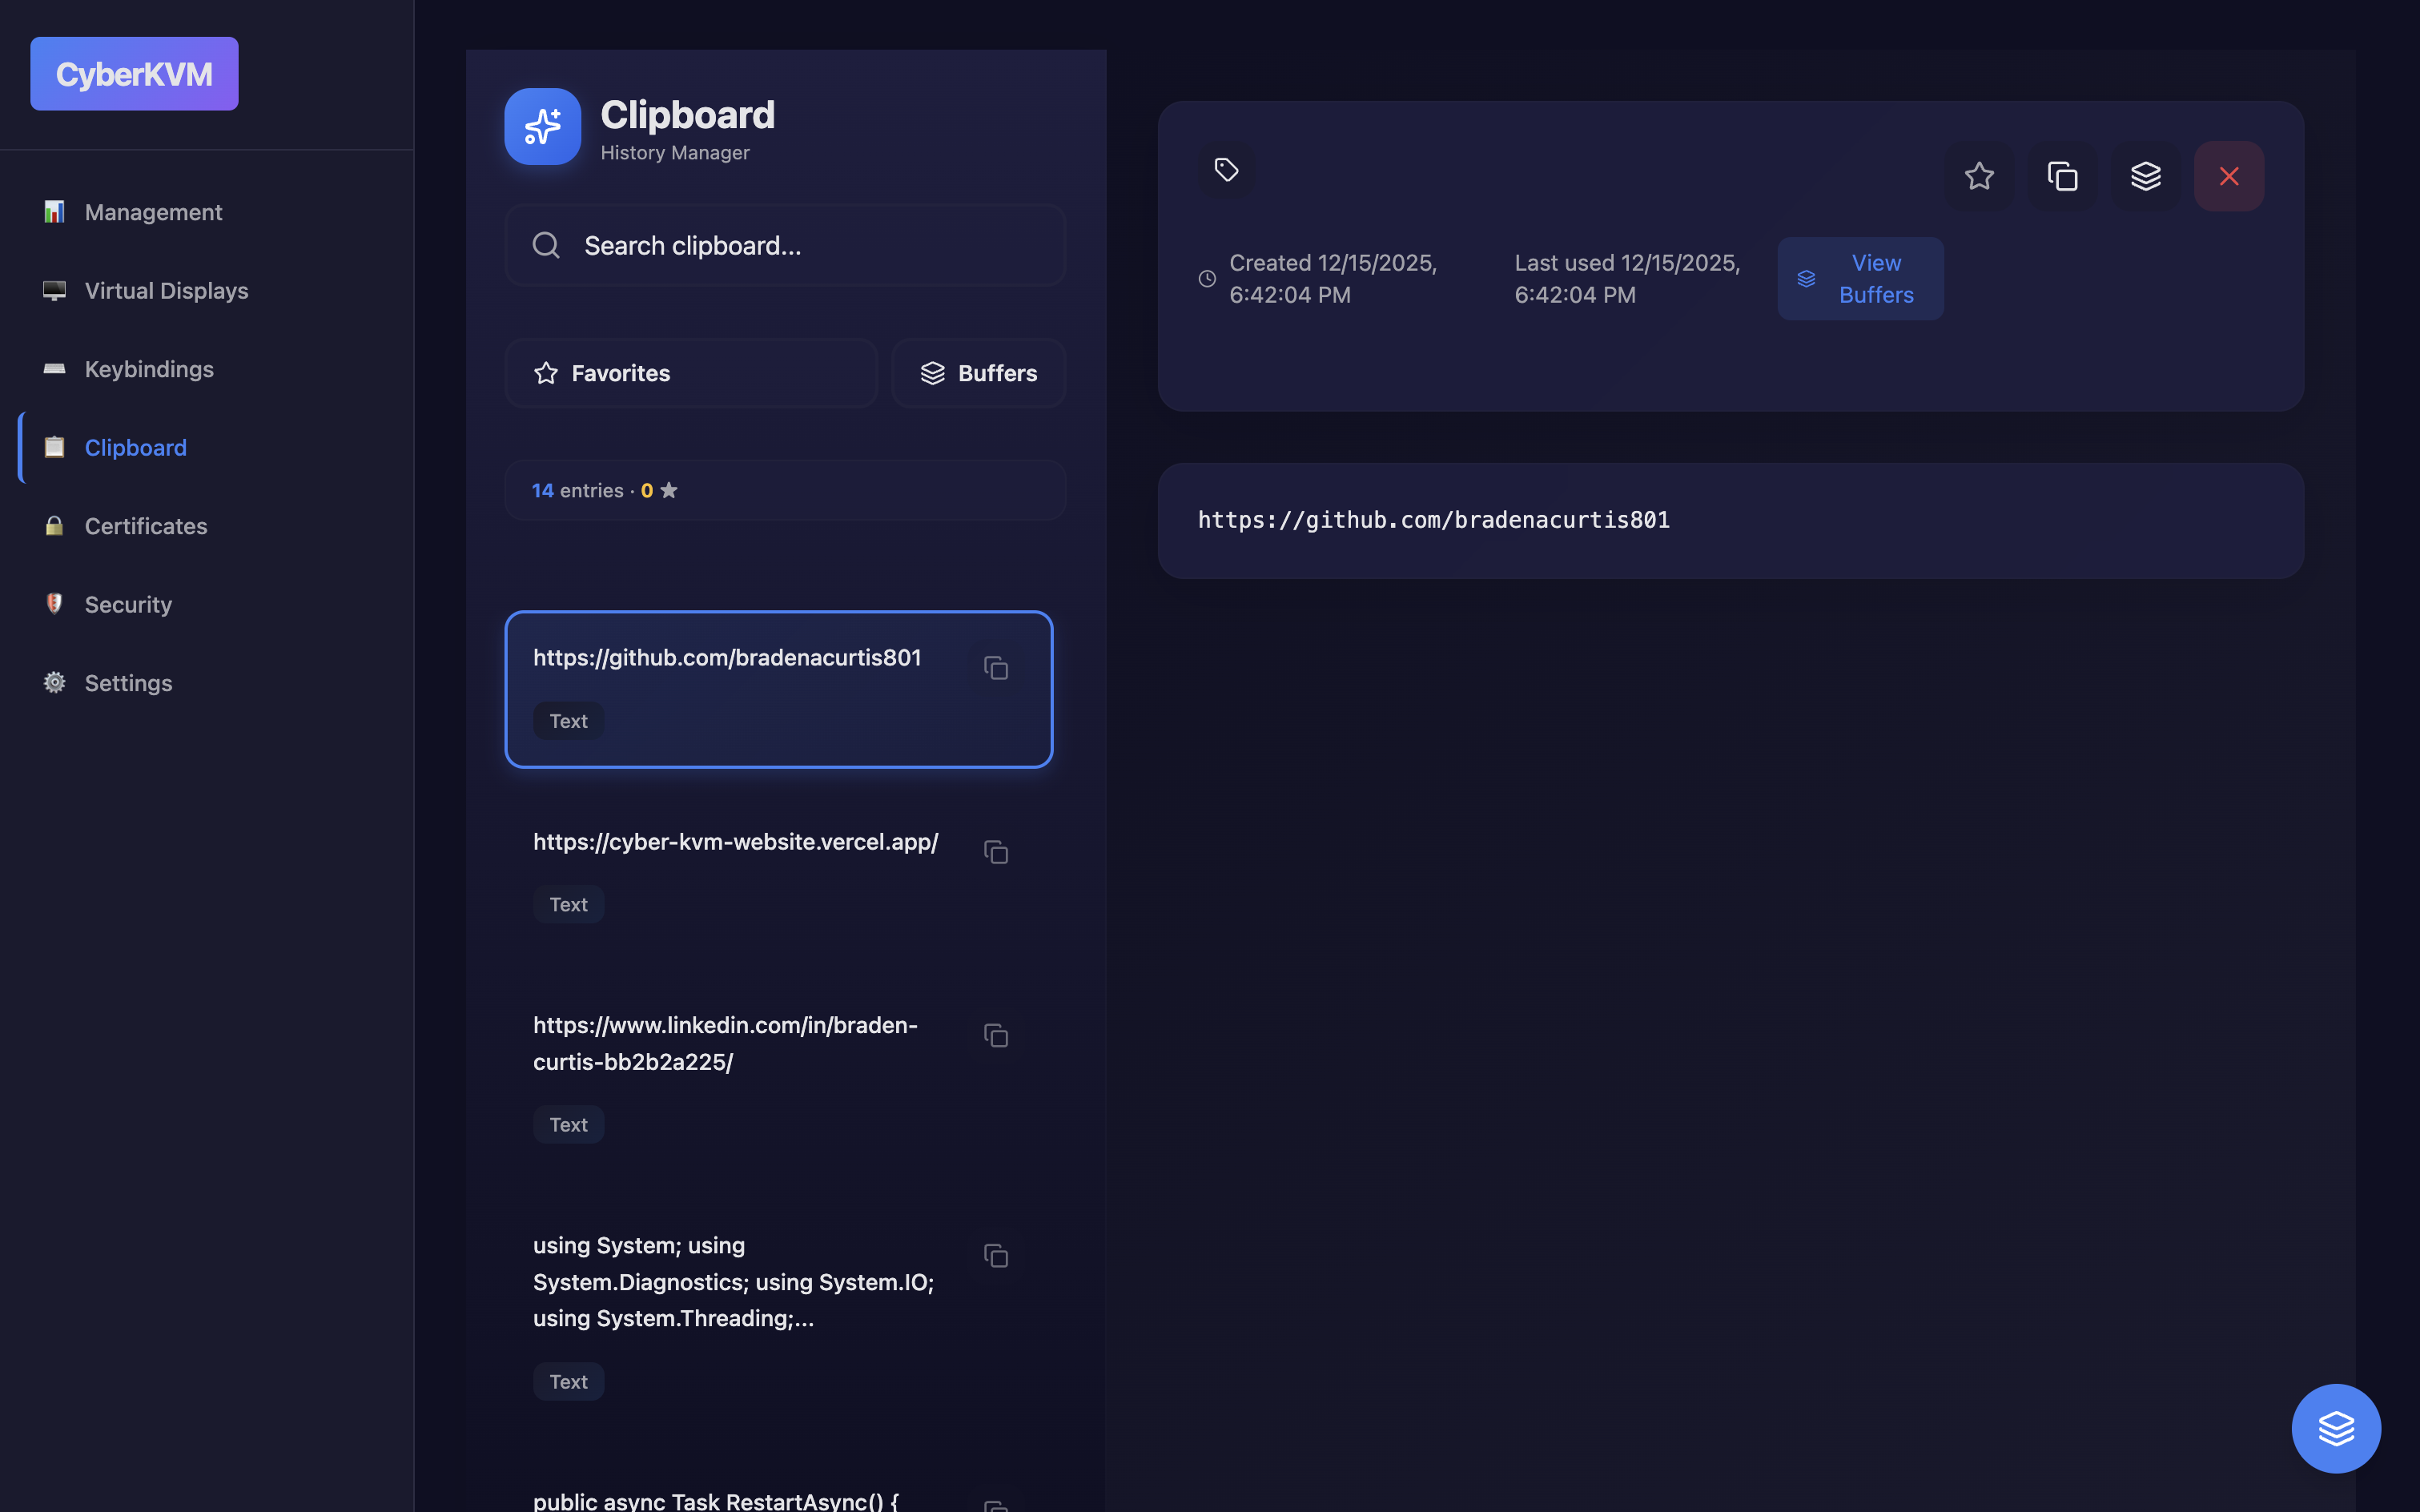Copy selected entry using detail copy icon
Screen dimensions: 2420x1512
coord(2062,176)
